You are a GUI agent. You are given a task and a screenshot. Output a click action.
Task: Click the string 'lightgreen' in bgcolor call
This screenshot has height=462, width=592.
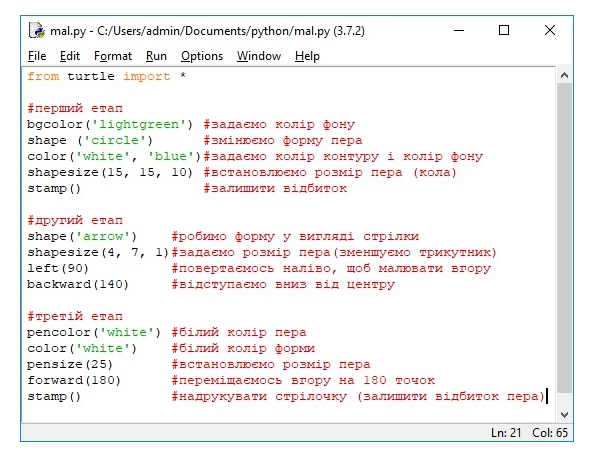pos(139,124)
